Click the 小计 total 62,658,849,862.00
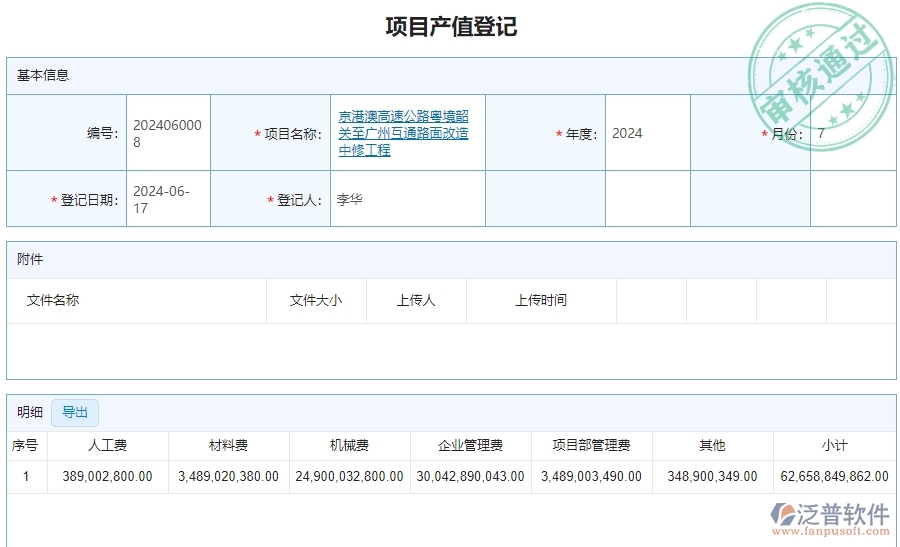This screenshot has height=547, width=900. [x=835, y=476]
